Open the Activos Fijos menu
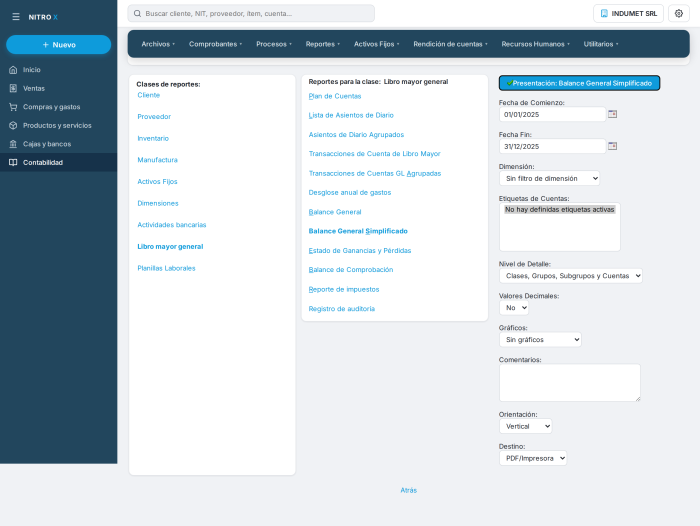 [x=376, y=44]
